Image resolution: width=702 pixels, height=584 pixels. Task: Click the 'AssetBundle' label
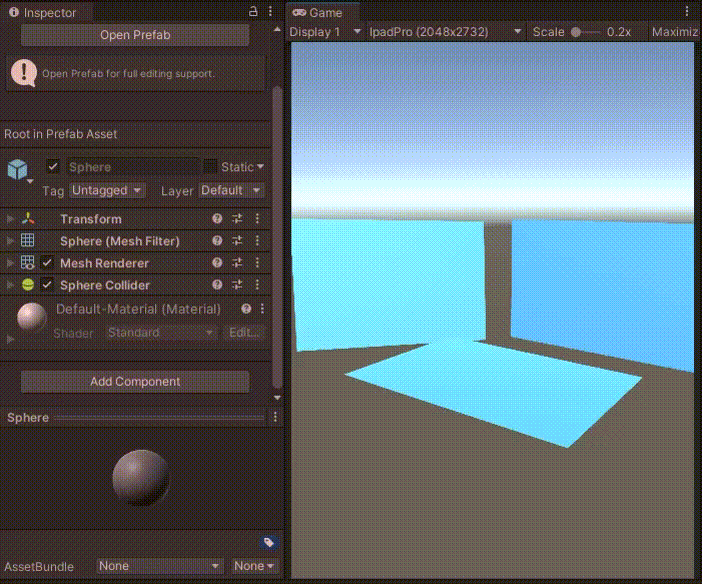[x=39, y=567]
